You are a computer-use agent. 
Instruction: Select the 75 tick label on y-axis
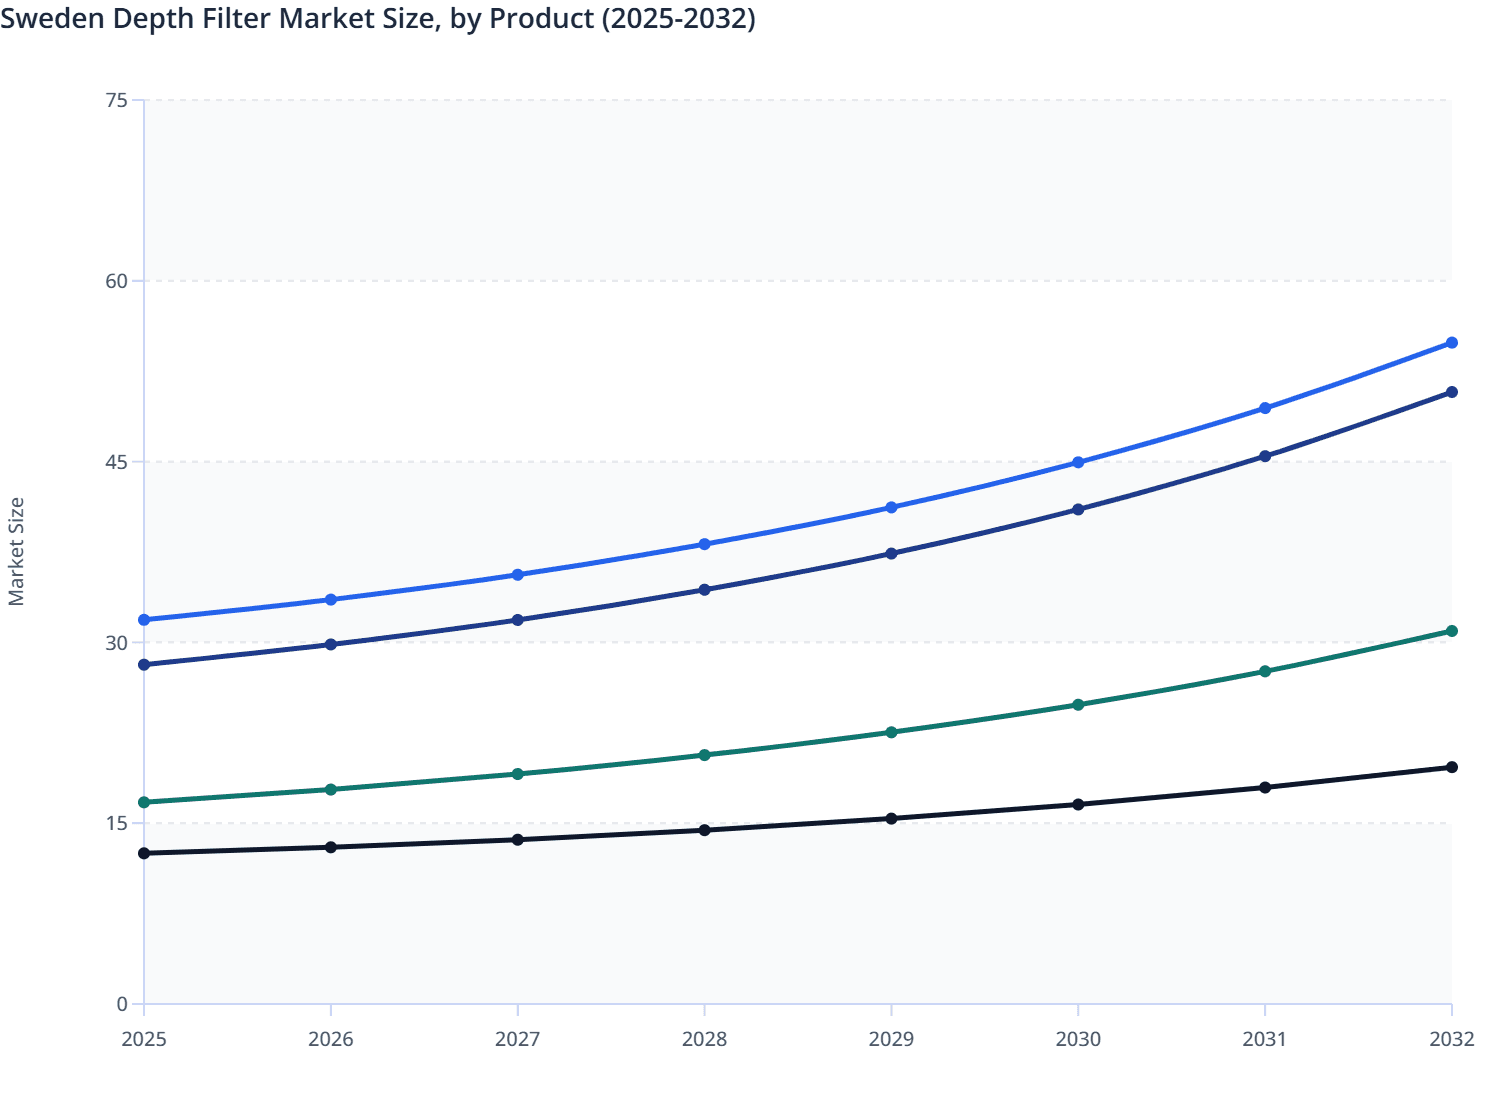pos(117,99)
